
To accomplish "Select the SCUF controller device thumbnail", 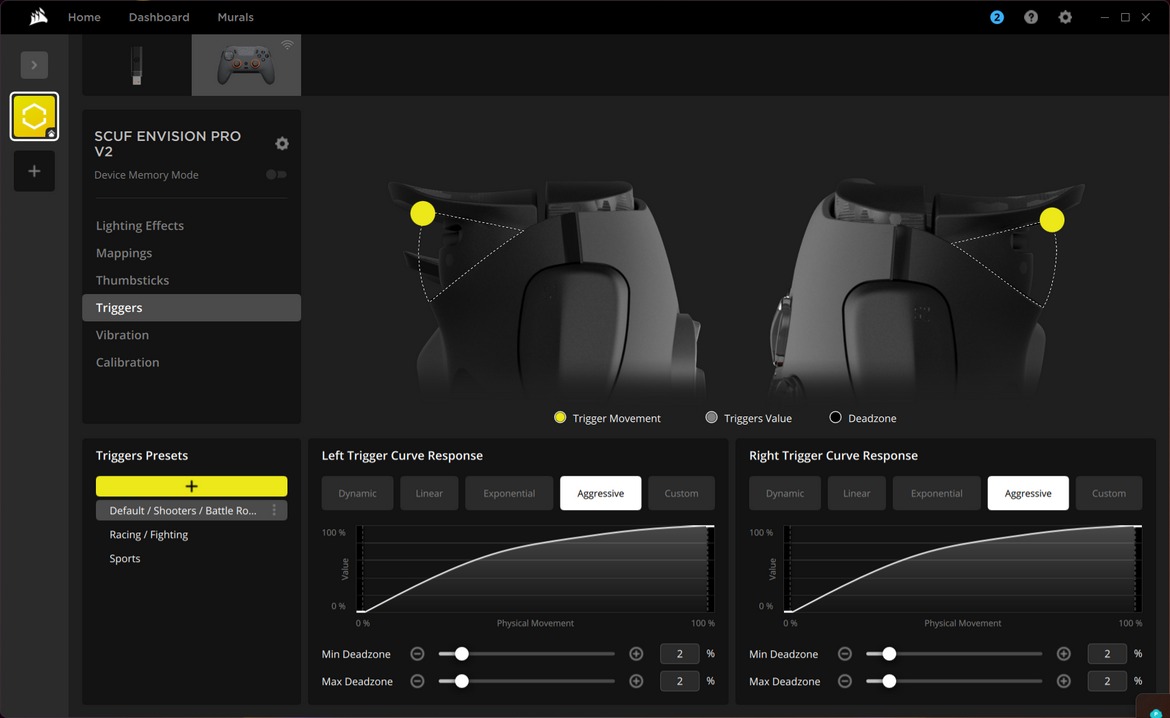I will click(x=246, y=65).
